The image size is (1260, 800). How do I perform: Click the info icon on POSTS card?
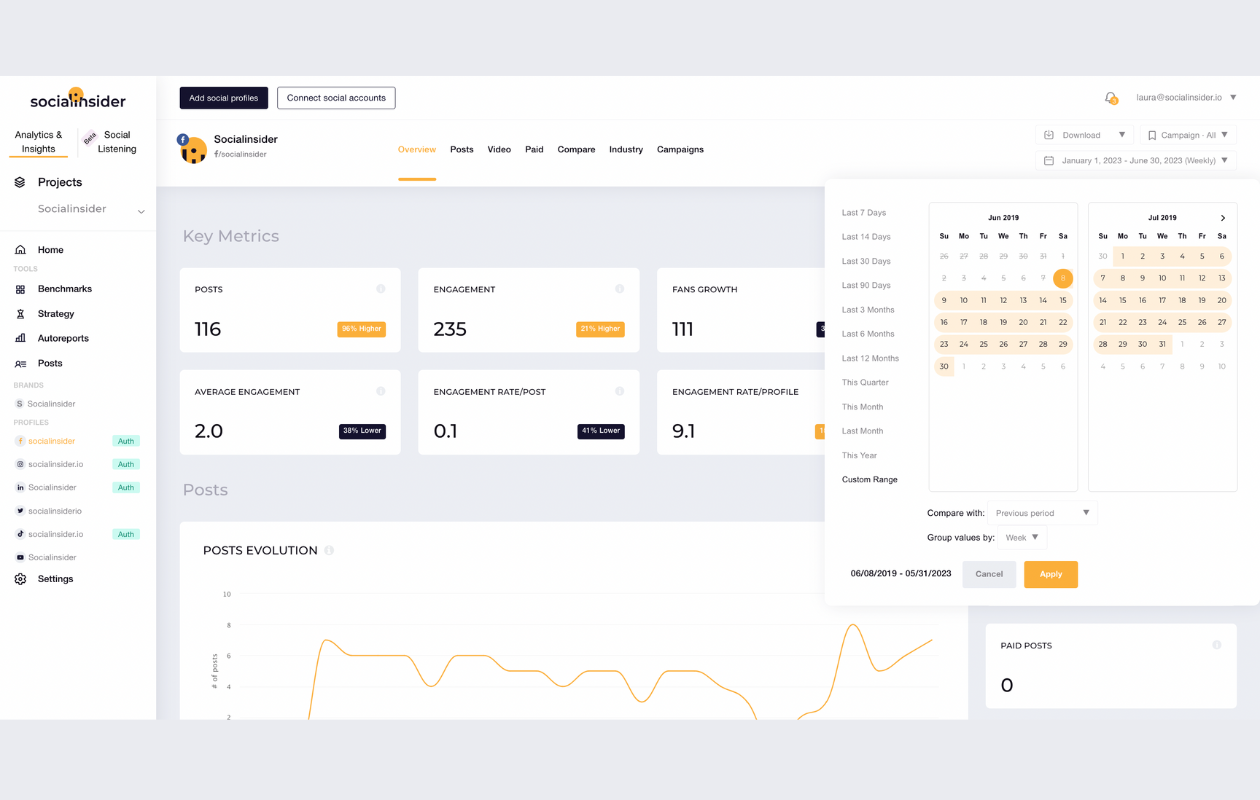point(381,289)
